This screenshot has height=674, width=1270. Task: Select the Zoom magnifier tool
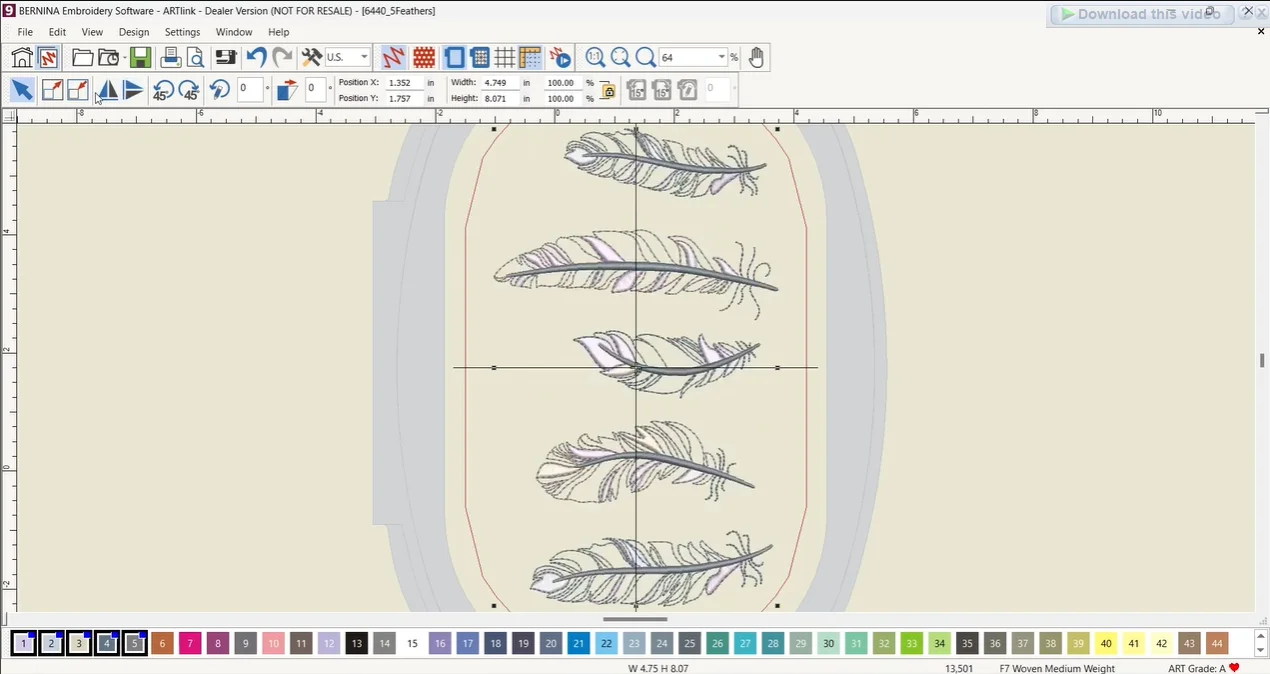tap(645, 57)
